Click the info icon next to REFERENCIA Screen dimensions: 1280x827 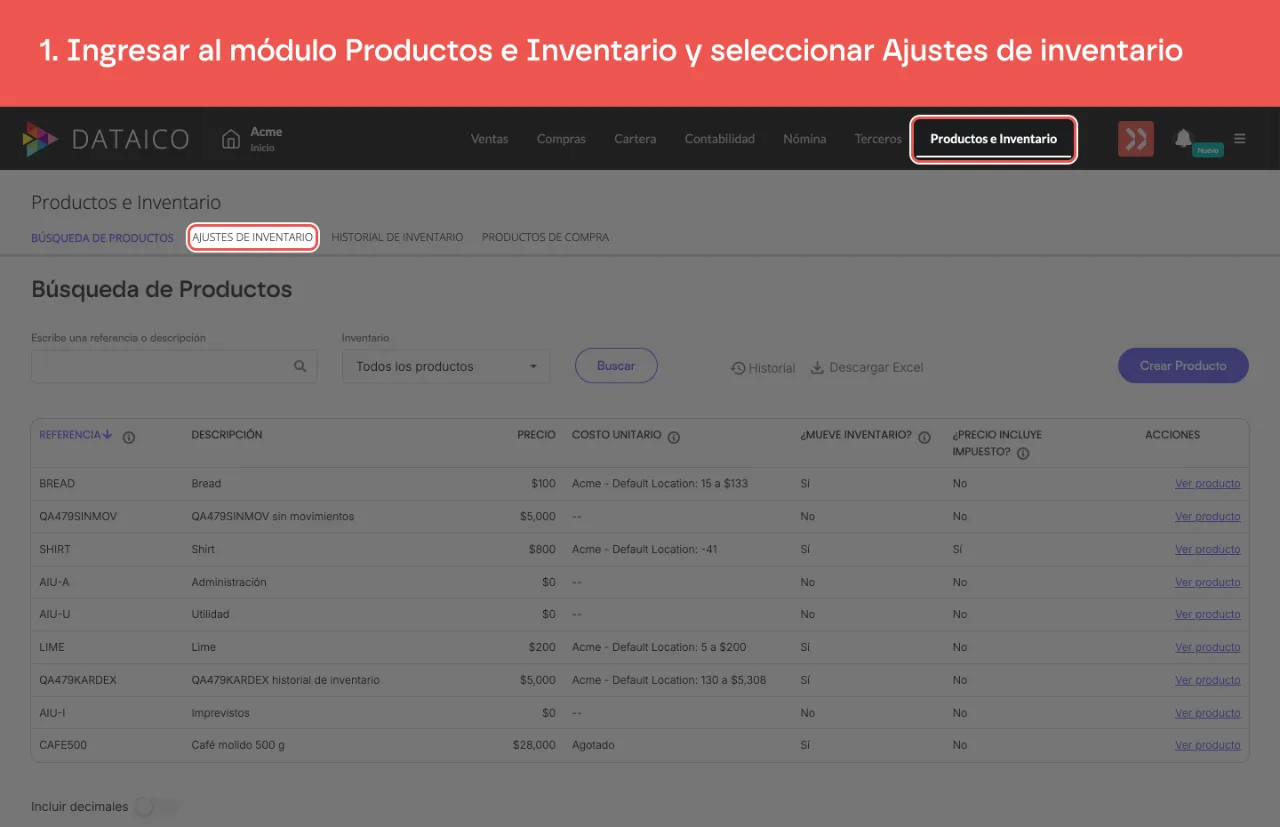[x=129, y=437]
